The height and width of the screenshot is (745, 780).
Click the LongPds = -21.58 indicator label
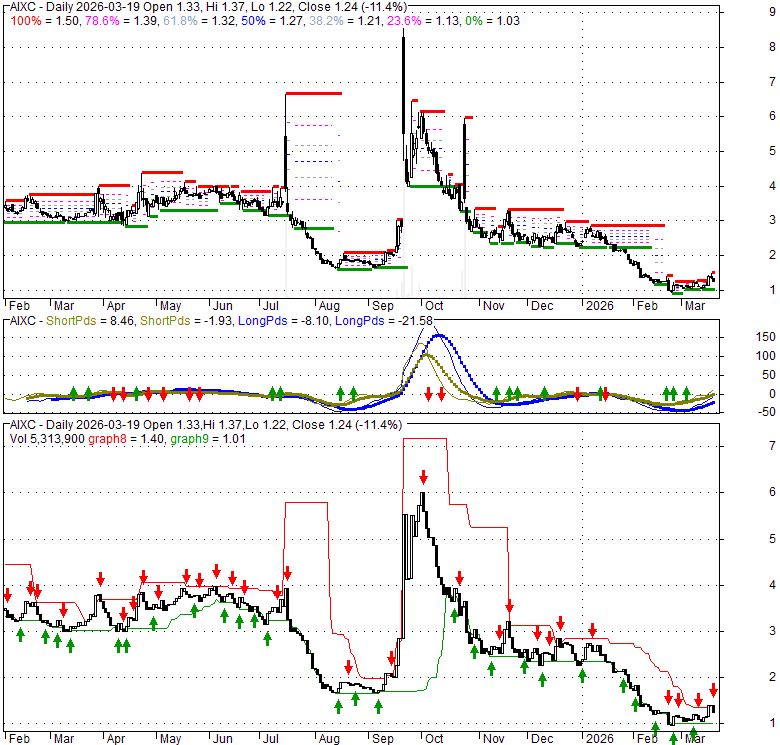[x=377, y=320]
